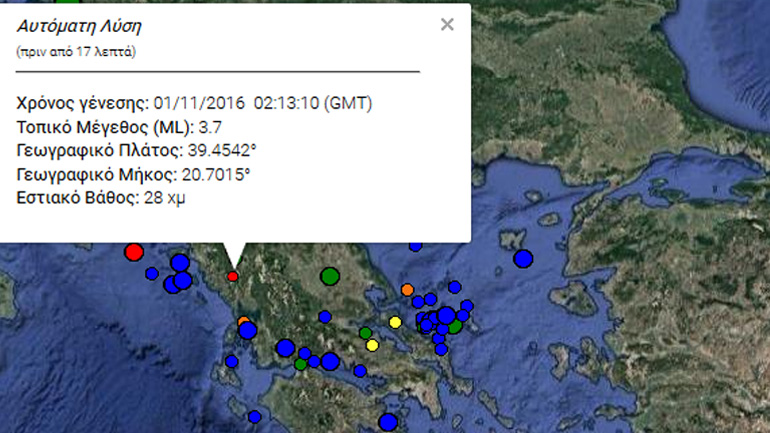Select the green marker inside eastern blue cluster
Screen dimensions: 770x433
pyautogui.click(x=455, y=326)
